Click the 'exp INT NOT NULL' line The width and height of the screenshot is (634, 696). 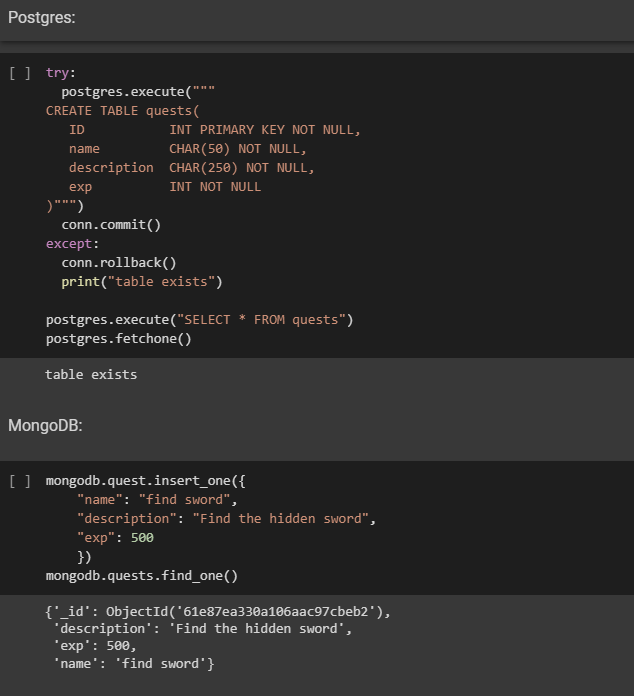[x=165, y=187]
